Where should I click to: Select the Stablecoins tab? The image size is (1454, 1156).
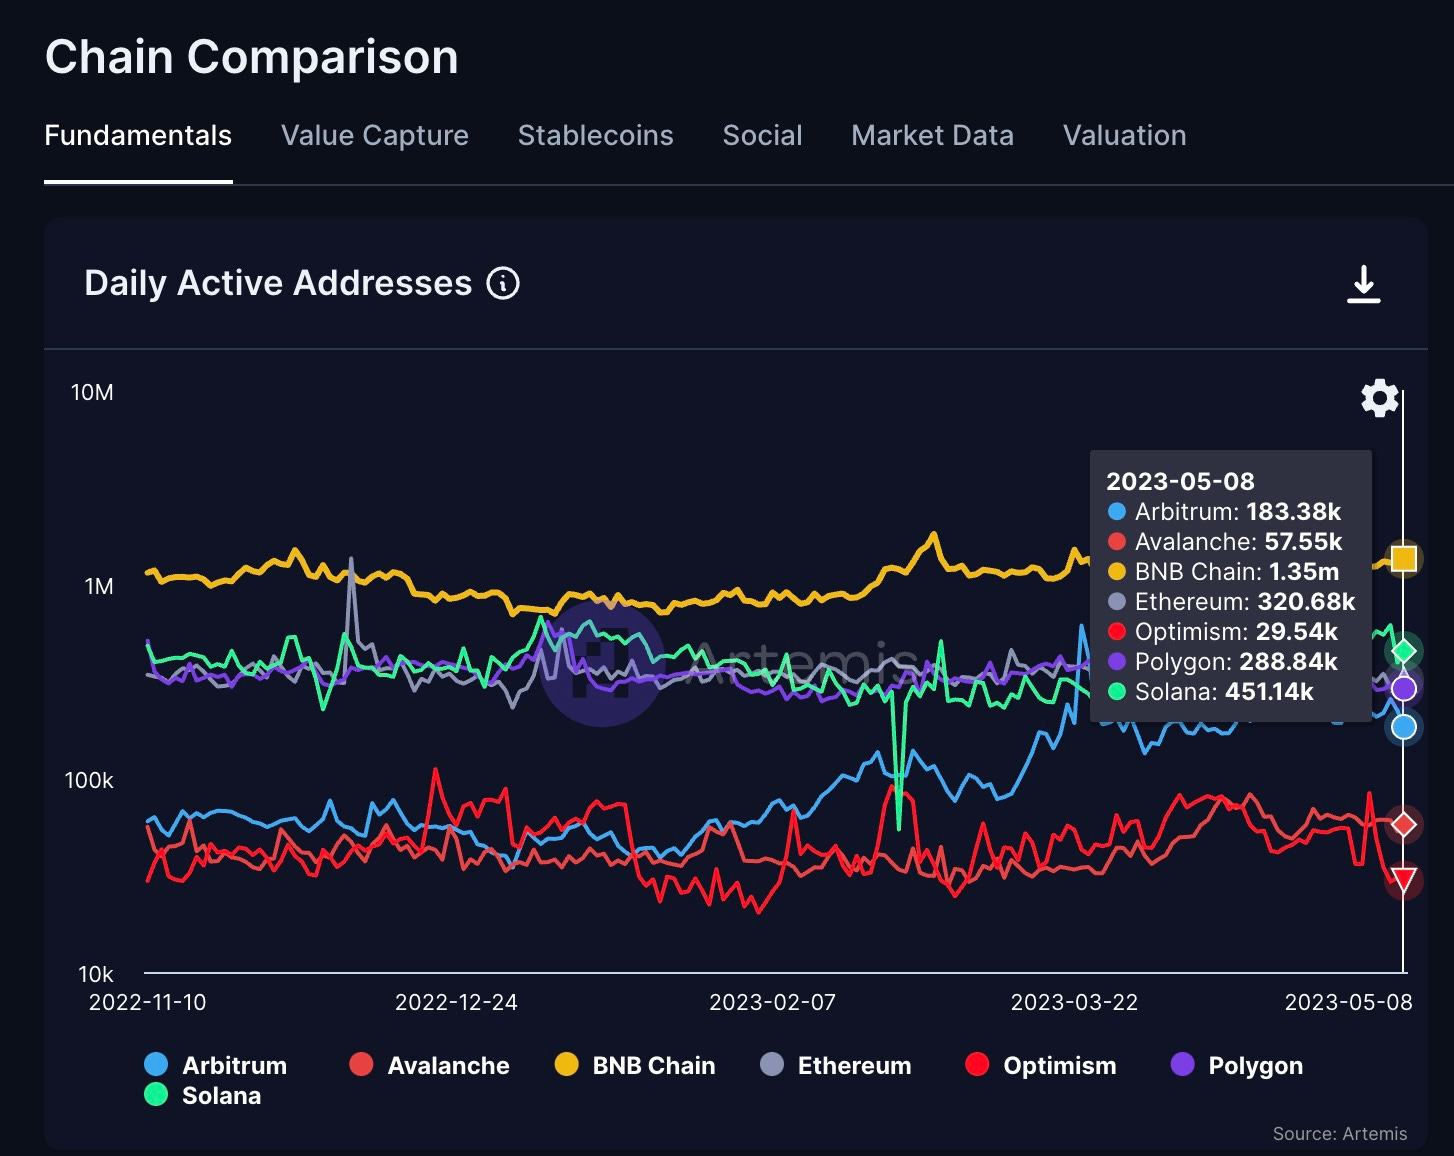596,136
